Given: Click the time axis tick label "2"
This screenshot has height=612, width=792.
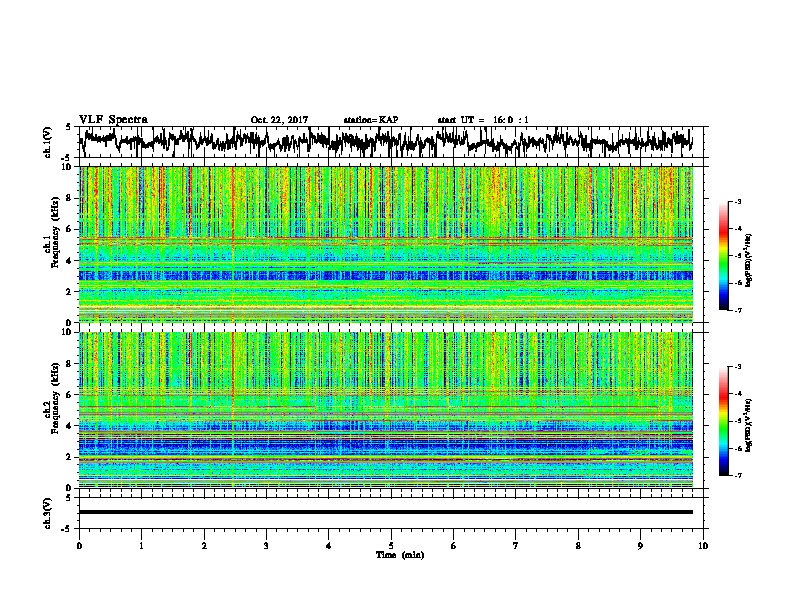Looking at the screenshot, I should point(204,546).
